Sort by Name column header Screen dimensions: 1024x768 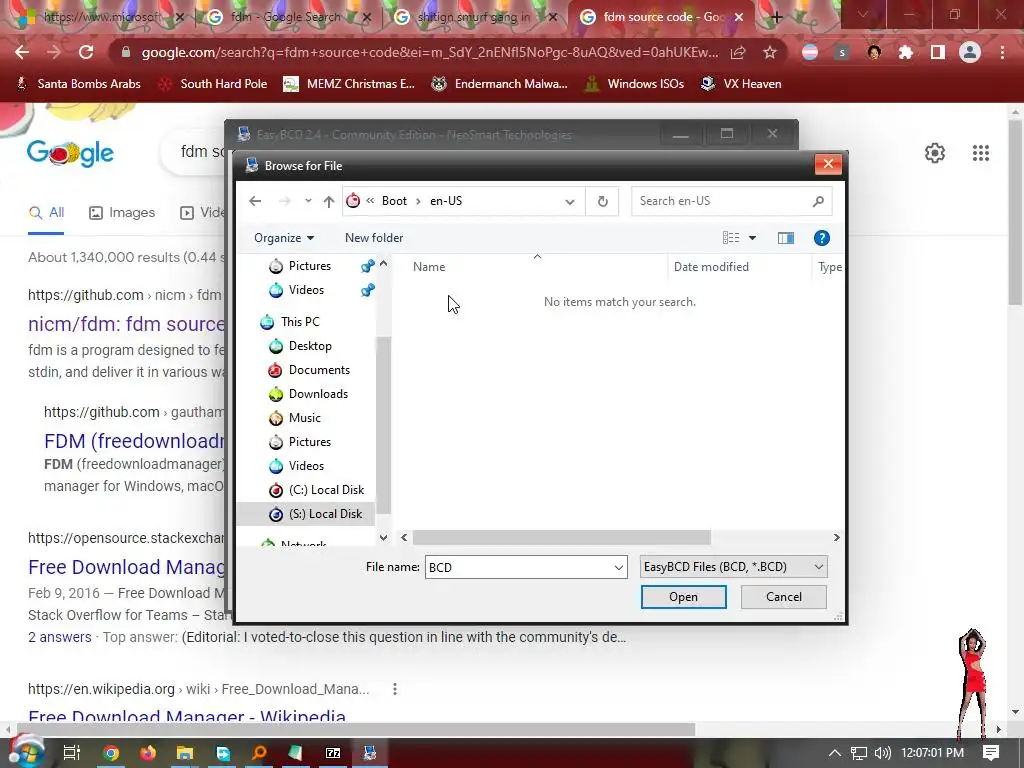(x=429, y=266)
